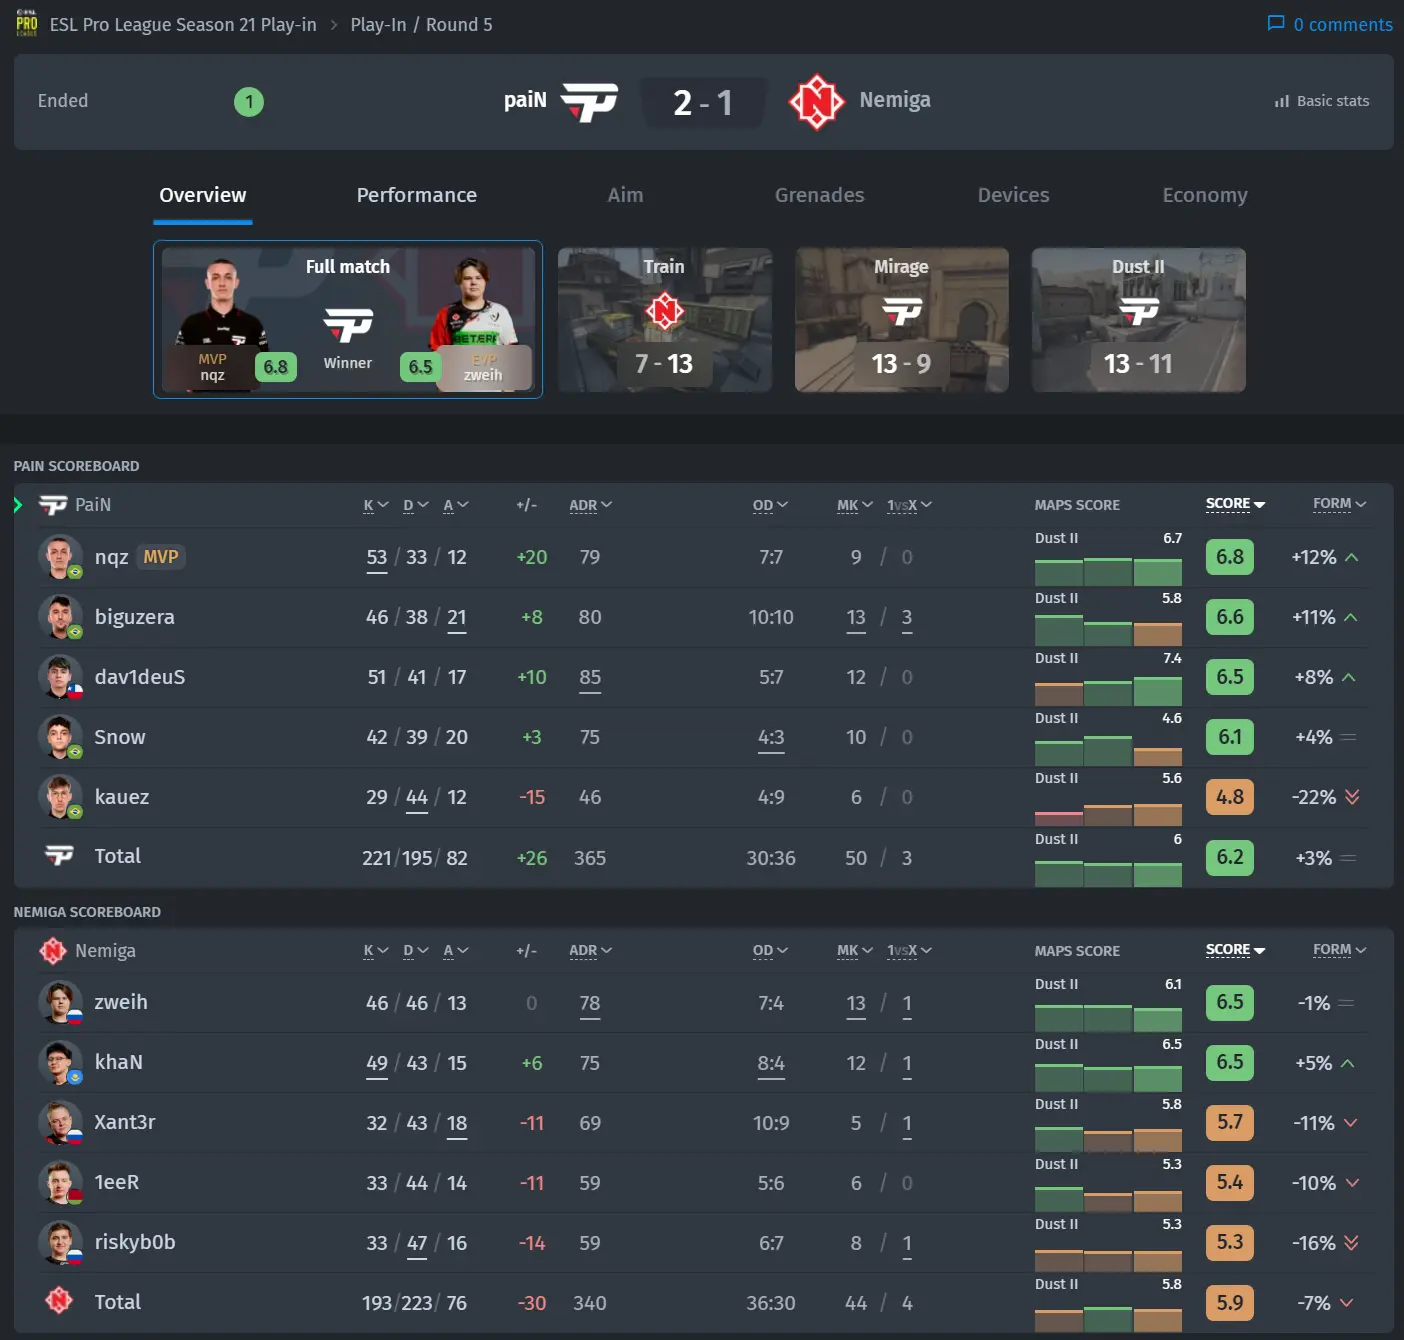Open ESL Pro League Season 21 Play-in breadcrumb
This screenshot has width=1404, height=1340.
[183, 24]
